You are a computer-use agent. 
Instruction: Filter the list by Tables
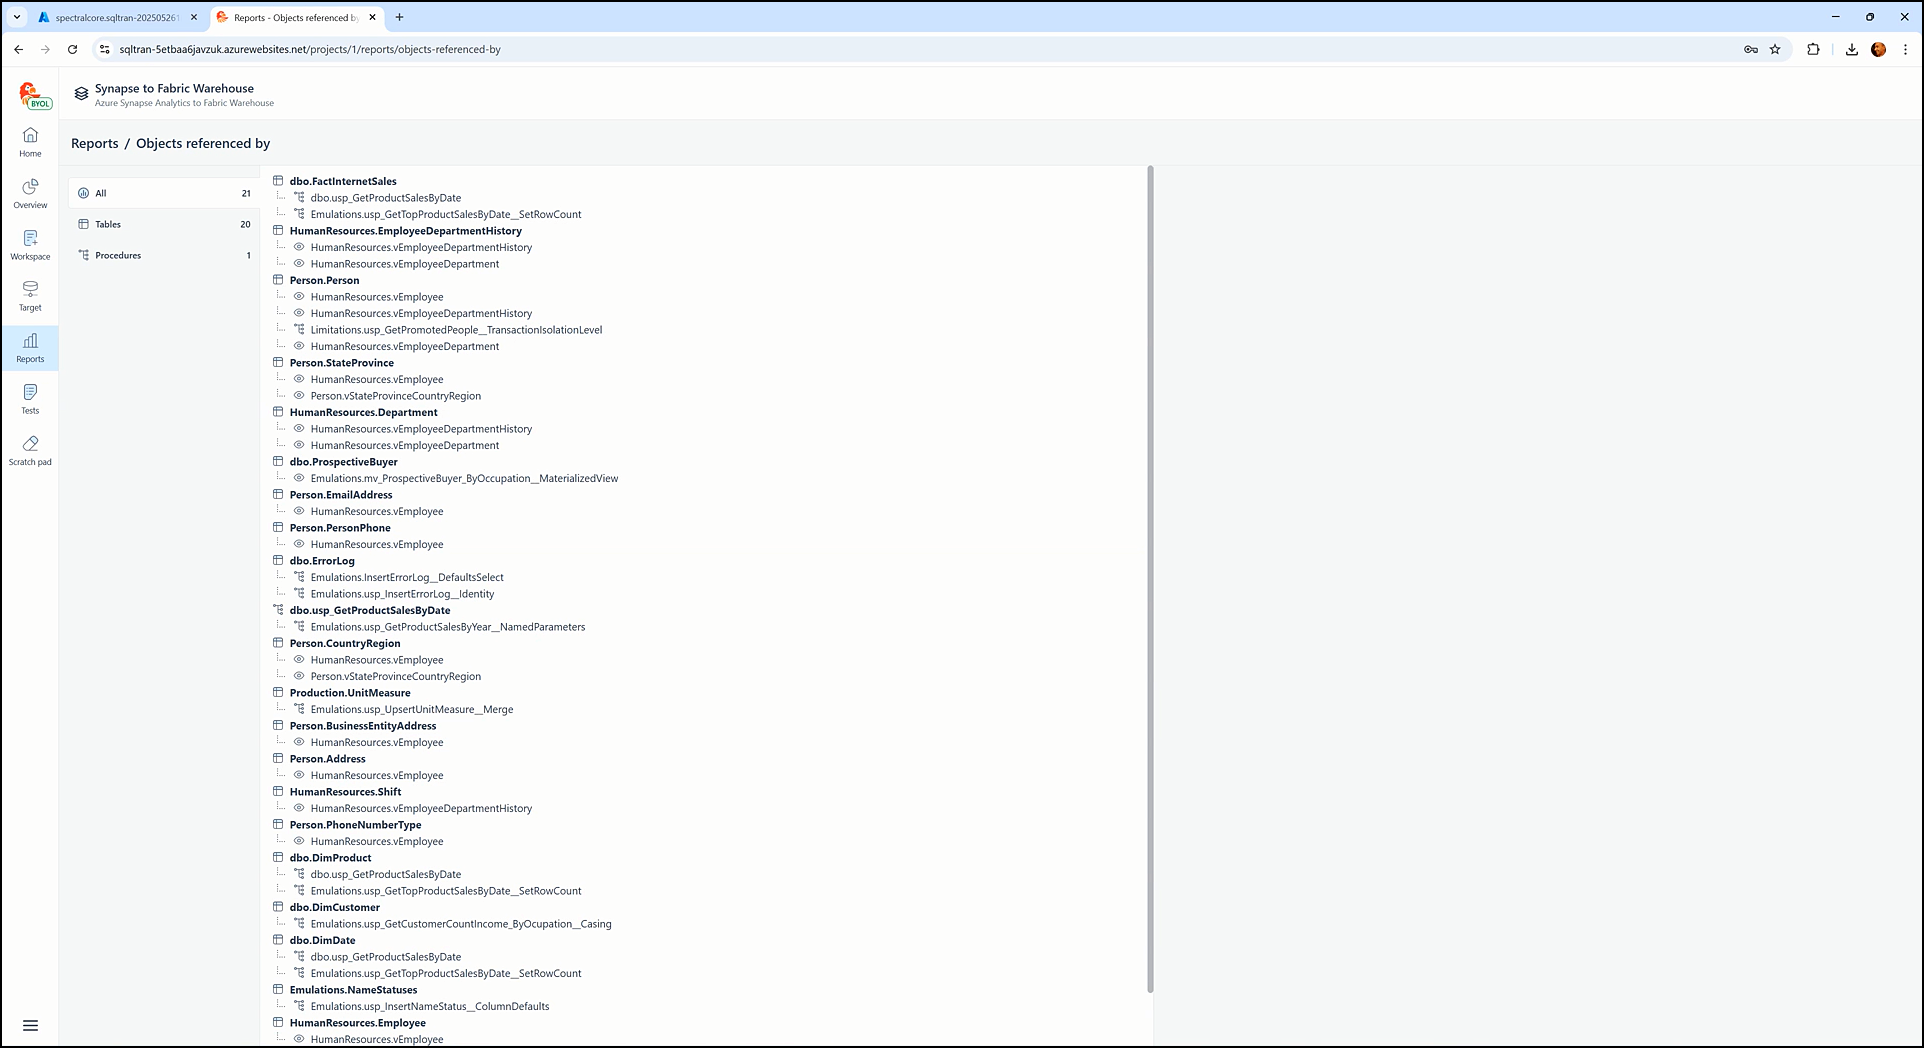[x=164, y=224]
